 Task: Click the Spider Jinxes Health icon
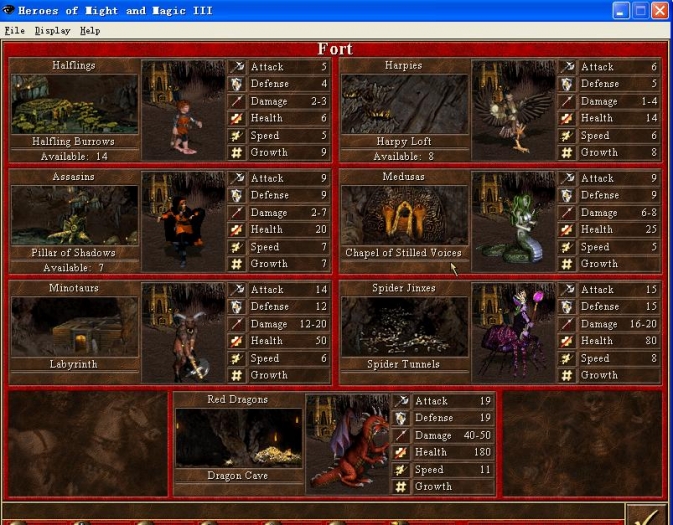coord(567,341)
